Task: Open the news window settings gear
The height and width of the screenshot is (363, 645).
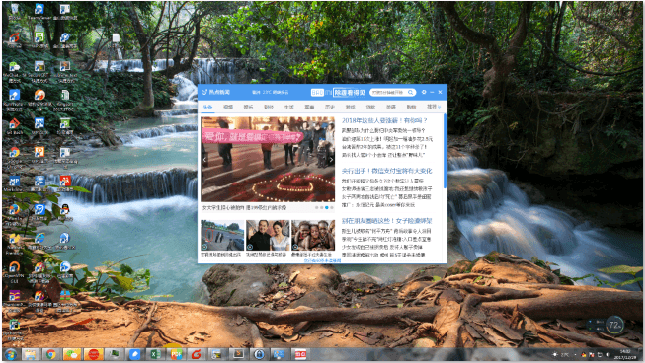Action: pyautogui.click(x=424, y=92)
